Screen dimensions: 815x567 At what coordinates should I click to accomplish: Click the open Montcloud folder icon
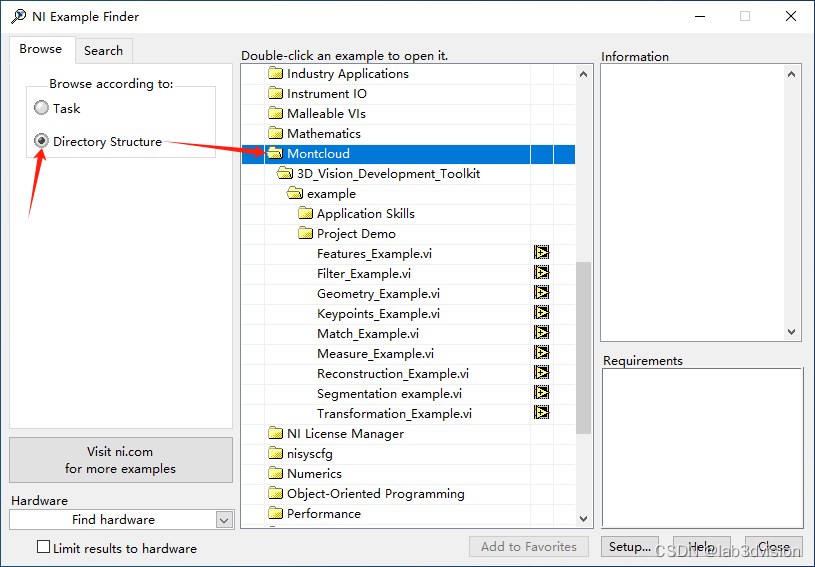[275, 153]
